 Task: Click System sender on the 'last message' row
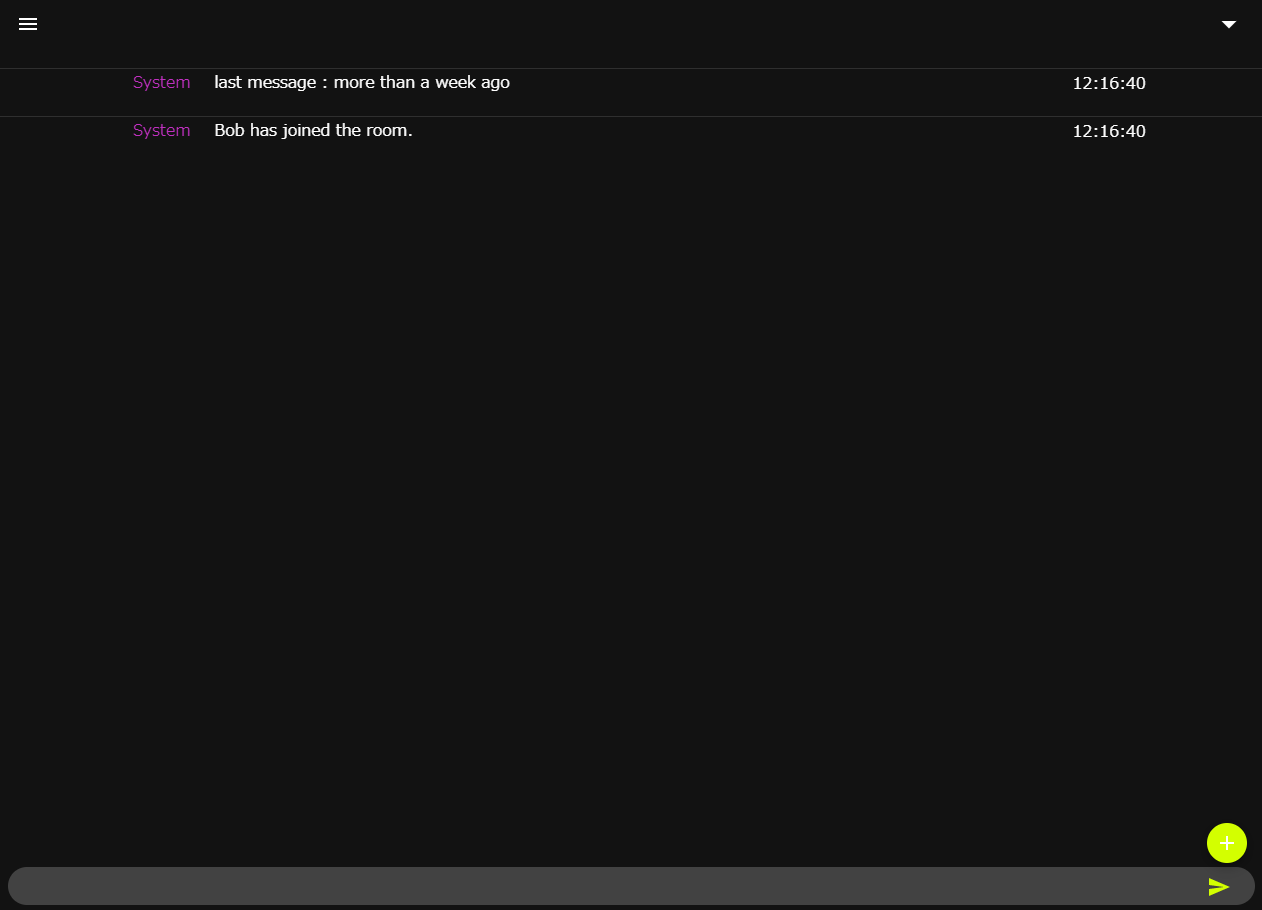pyautogui.click(x=161, y=83)
